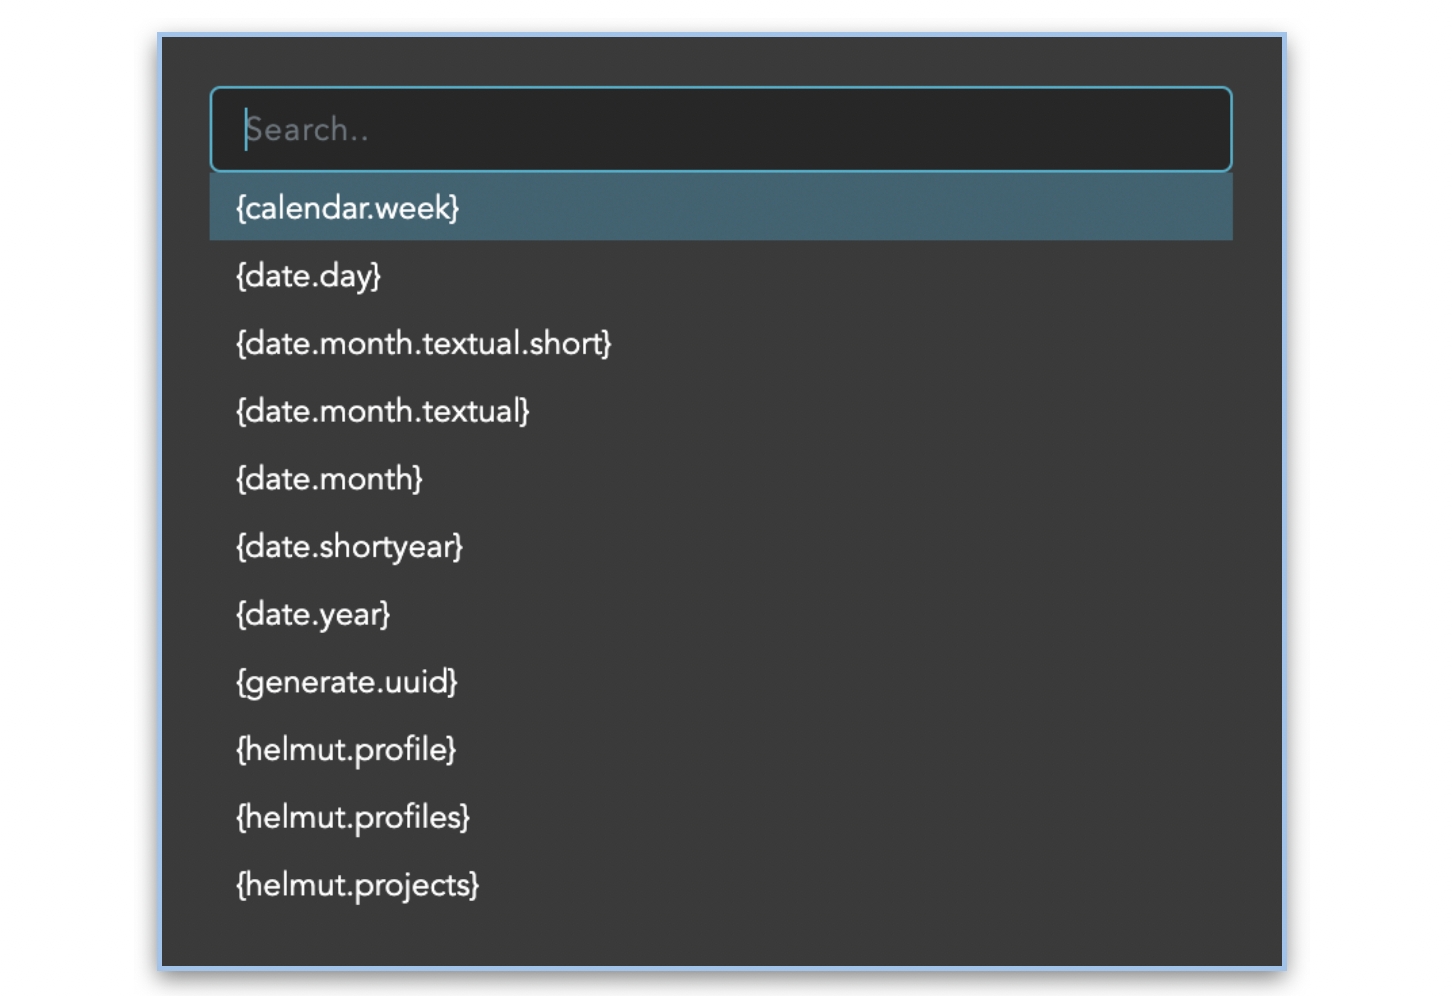Select {date.shortyear} from the list
Screen dimensions: 1452x996
pyautogui.click(x=349, y=547)
